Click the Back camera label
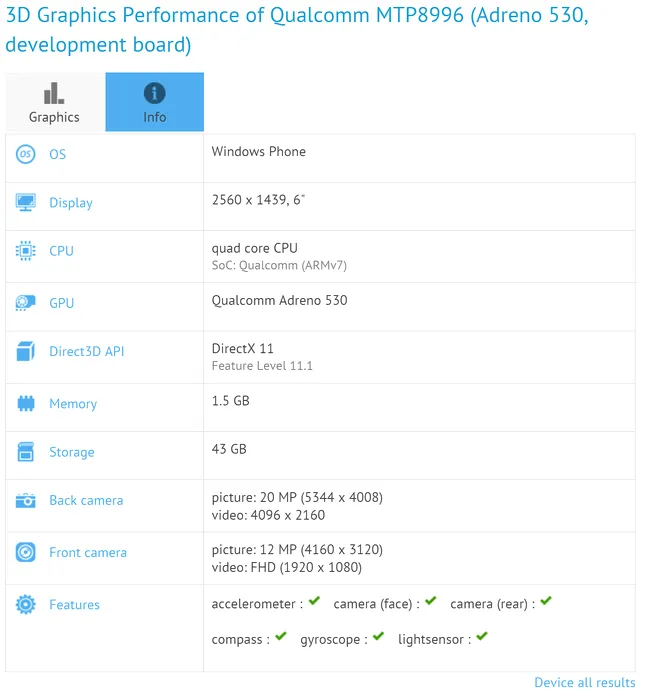Screen dimensions: 647x700 (x=86, y=500)
